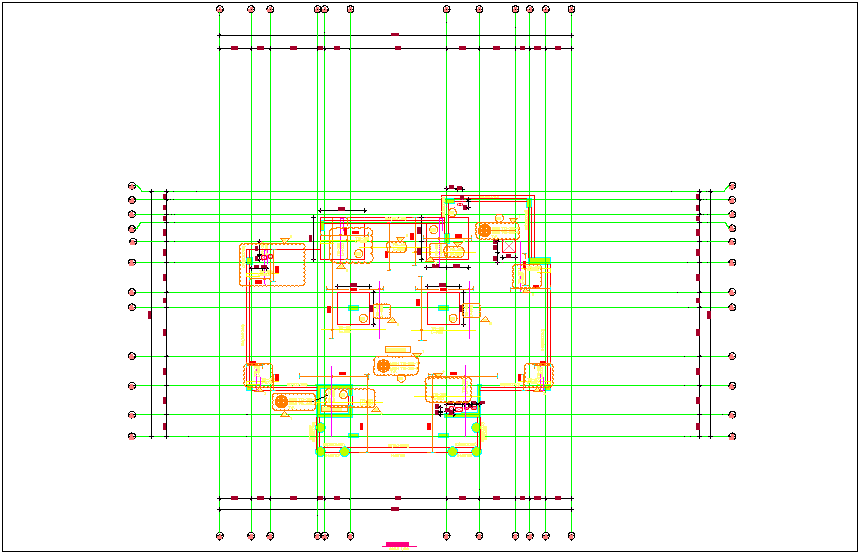Click the orange filled circle in the upper-right room

[x=484, y=230]
